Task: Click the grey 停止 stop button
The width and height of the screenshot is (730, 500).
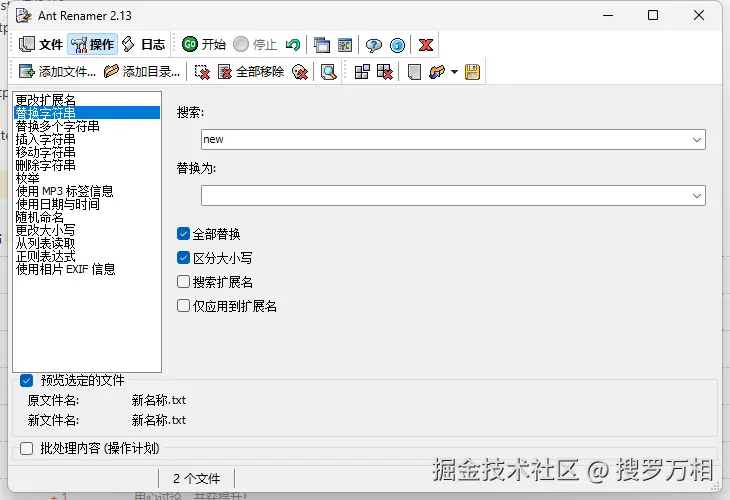Action: [x=255, y=45]
